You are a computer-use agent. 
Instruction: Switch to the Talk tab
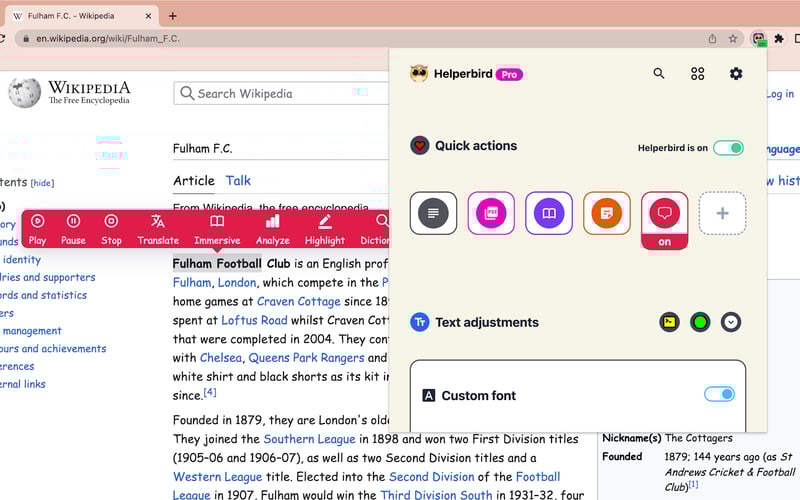point(238,181)
